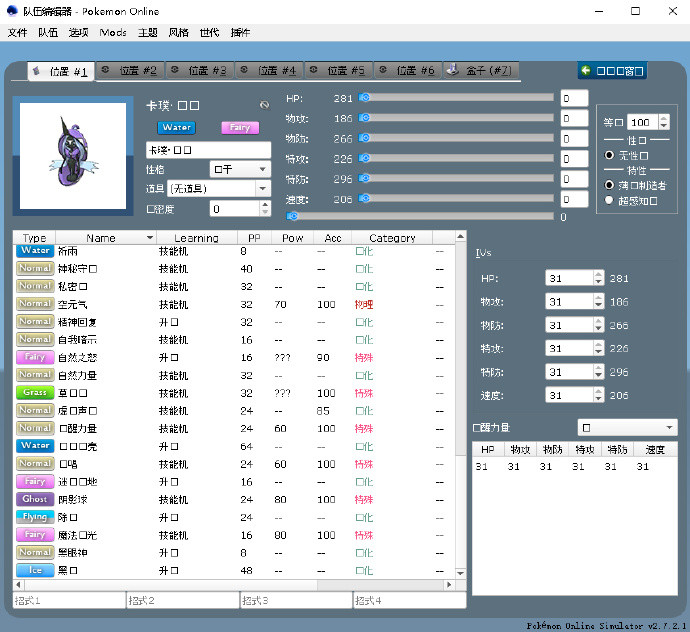Adjust the special defense IV spinner
This screenshot has height=632, width=690.
click(x=598, y=371)
